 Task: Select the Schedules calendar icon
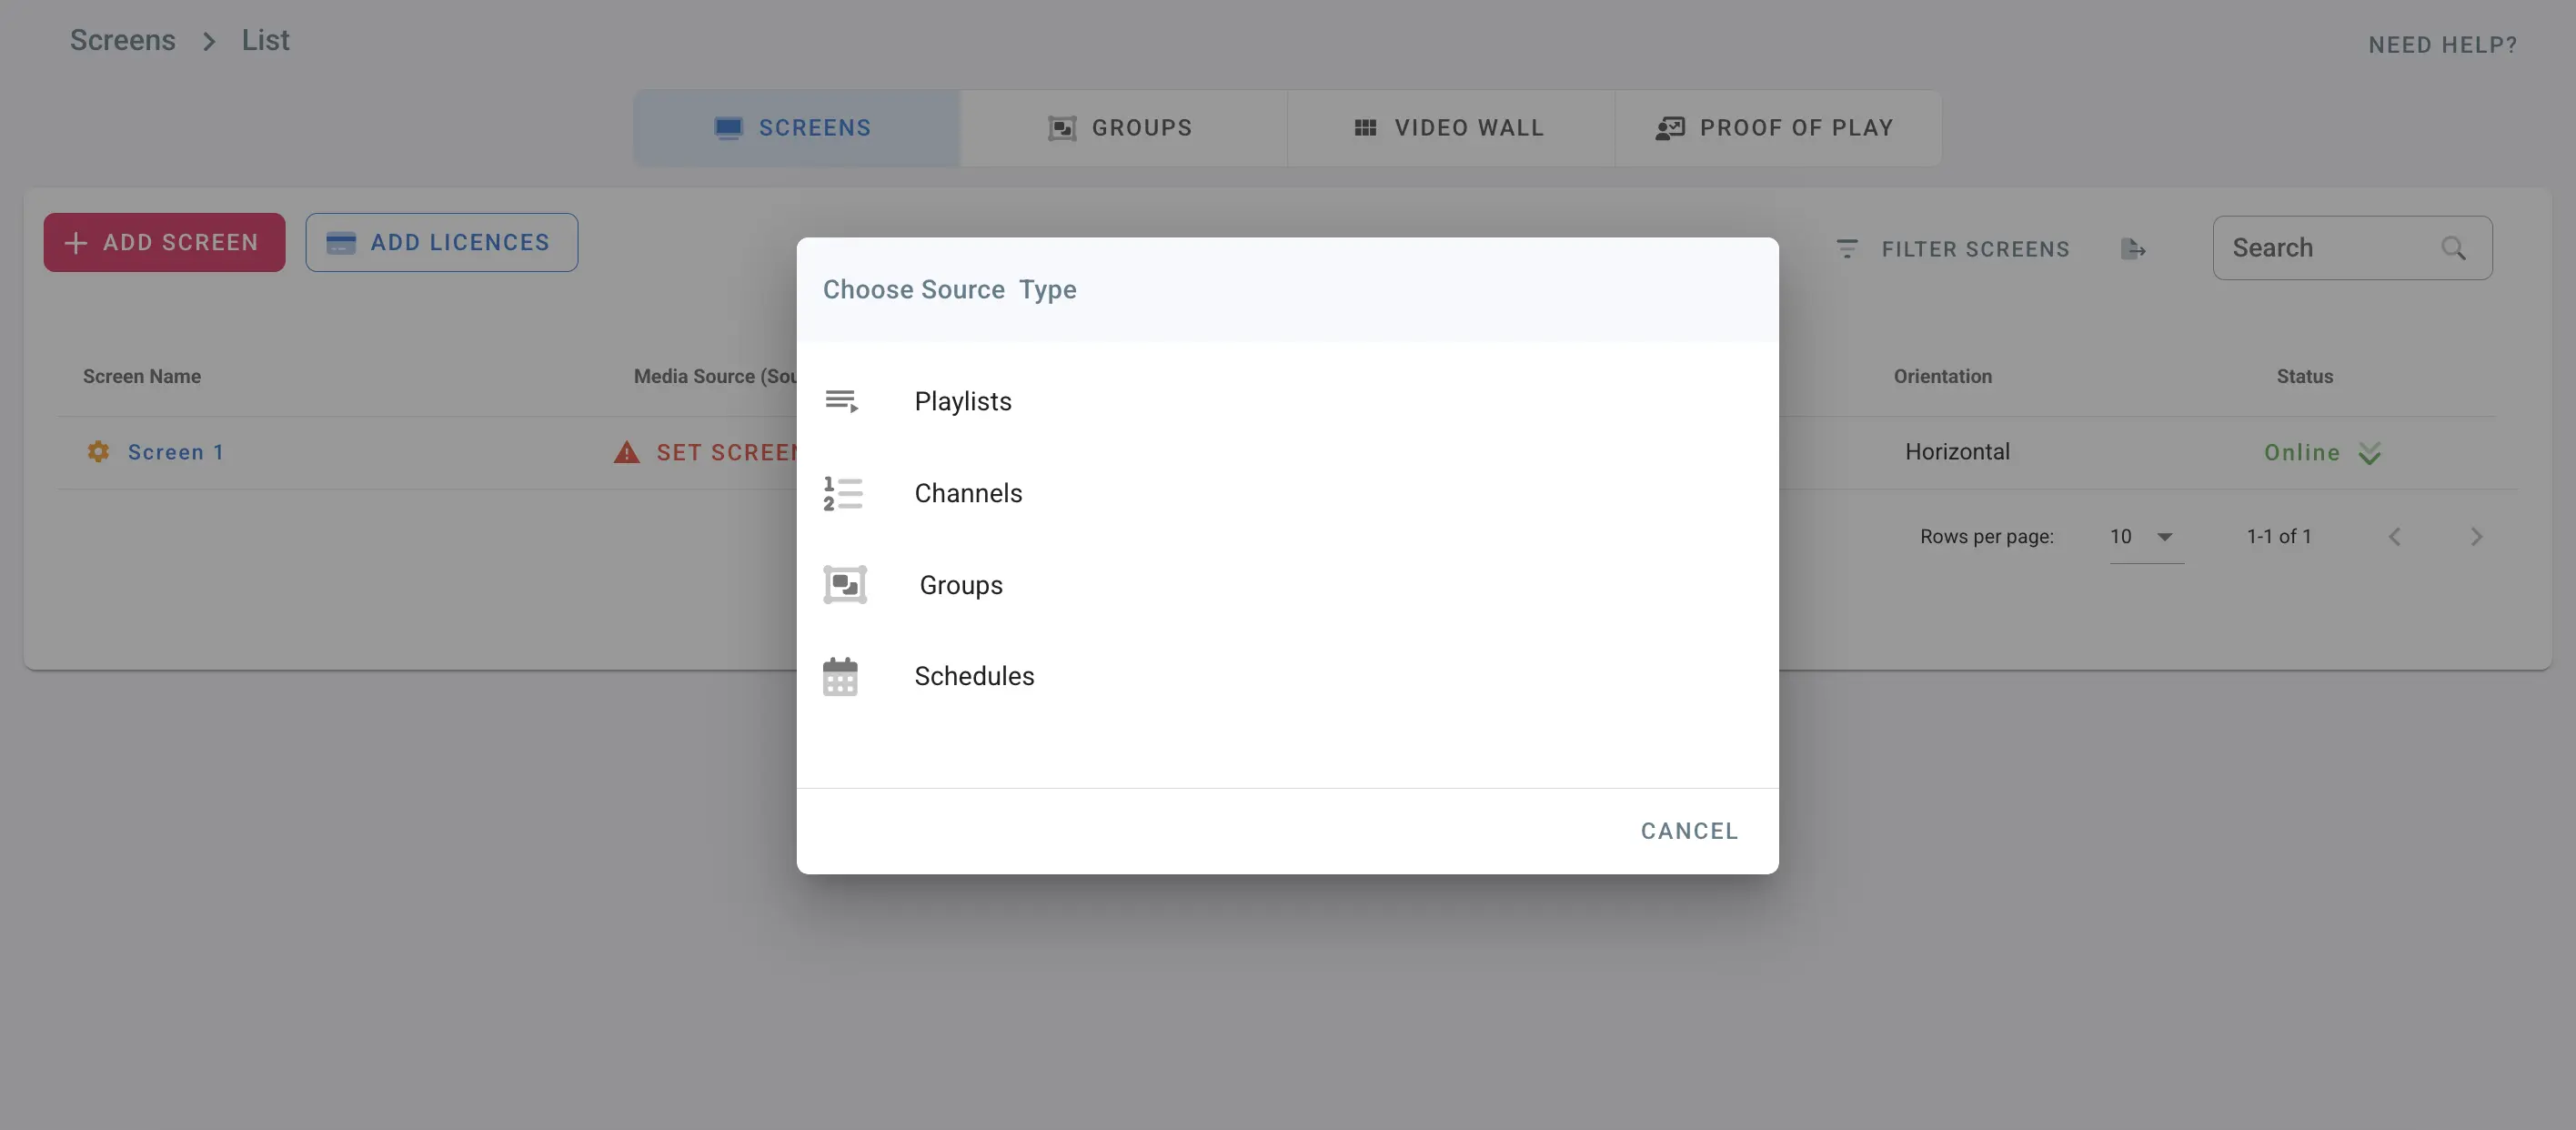(x=841, y=676)
